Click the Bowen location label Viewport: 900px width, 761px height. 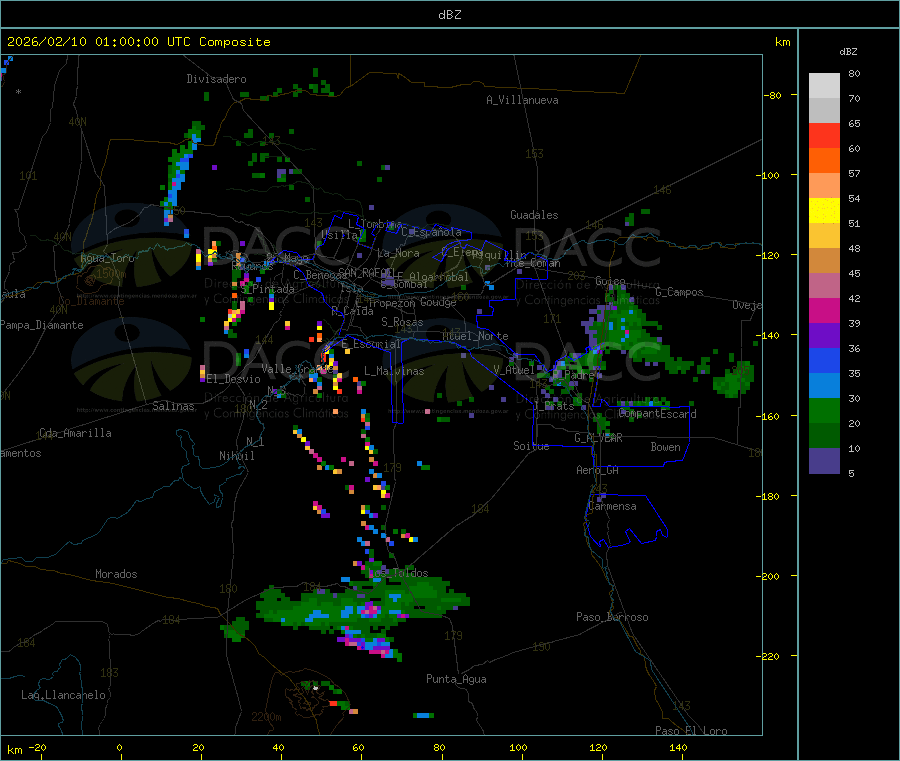(666, 447)
